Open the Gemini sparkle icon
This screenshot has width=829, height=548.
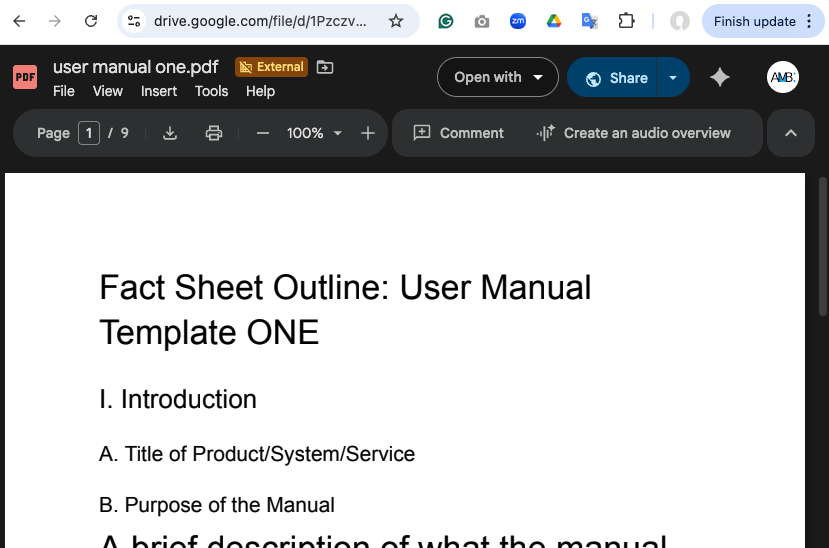pyautogui.click(x=720, y=77)
